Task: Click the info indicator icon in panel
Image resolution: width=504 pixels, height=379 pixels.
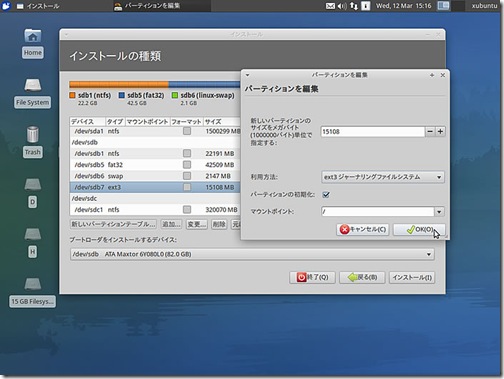Action: click(x=366, y=6)
